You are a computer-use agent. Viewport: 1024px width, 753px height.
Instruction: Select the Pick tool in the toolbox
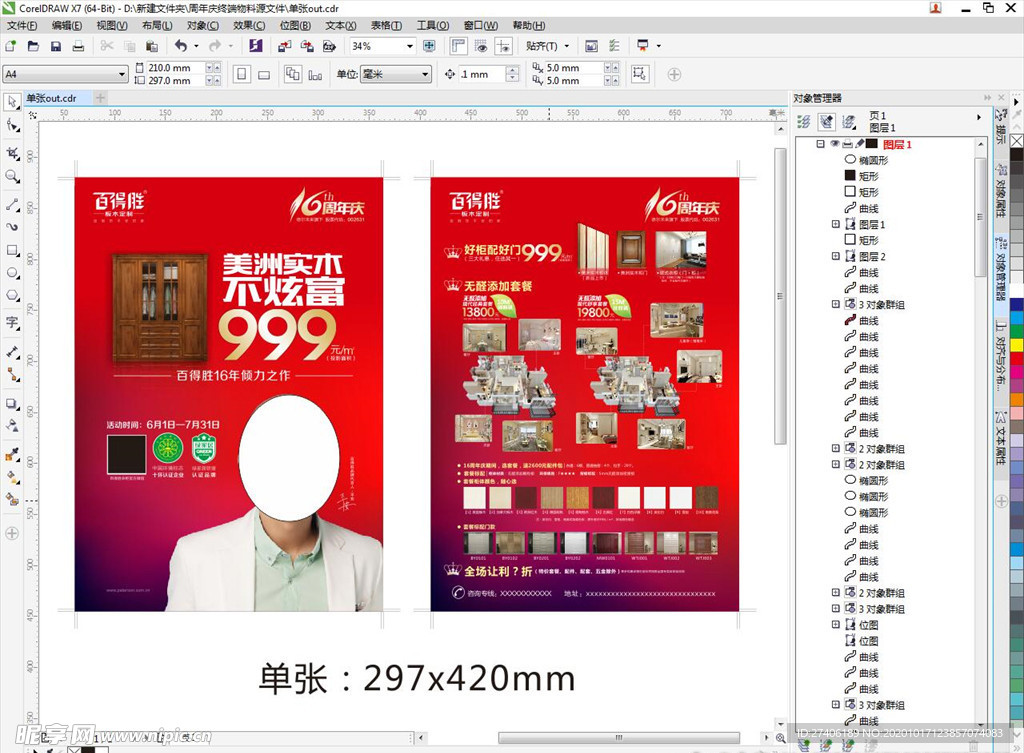[x=12, y=101]
